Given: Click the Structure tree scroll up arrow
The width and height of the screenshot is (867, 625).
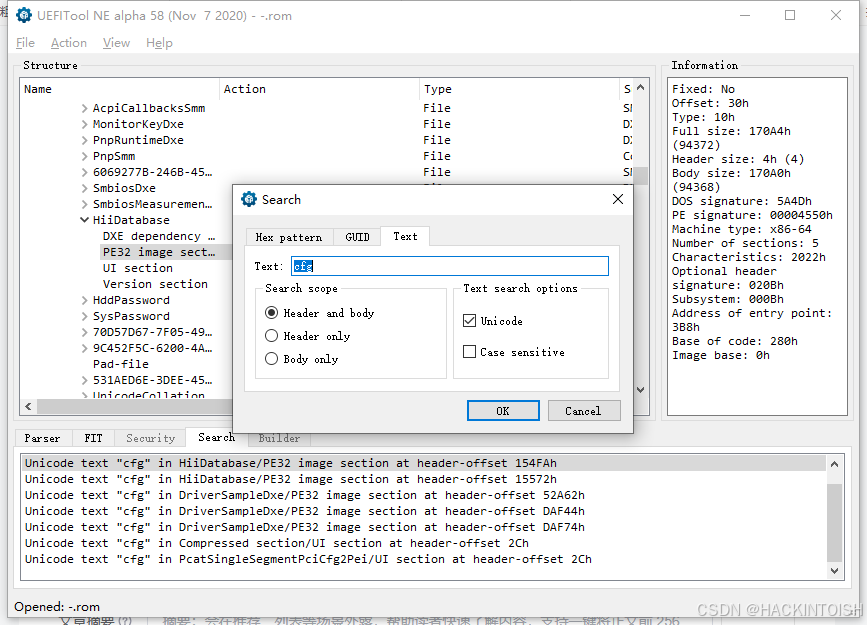Looking at the screenshot, I should 640,87.
